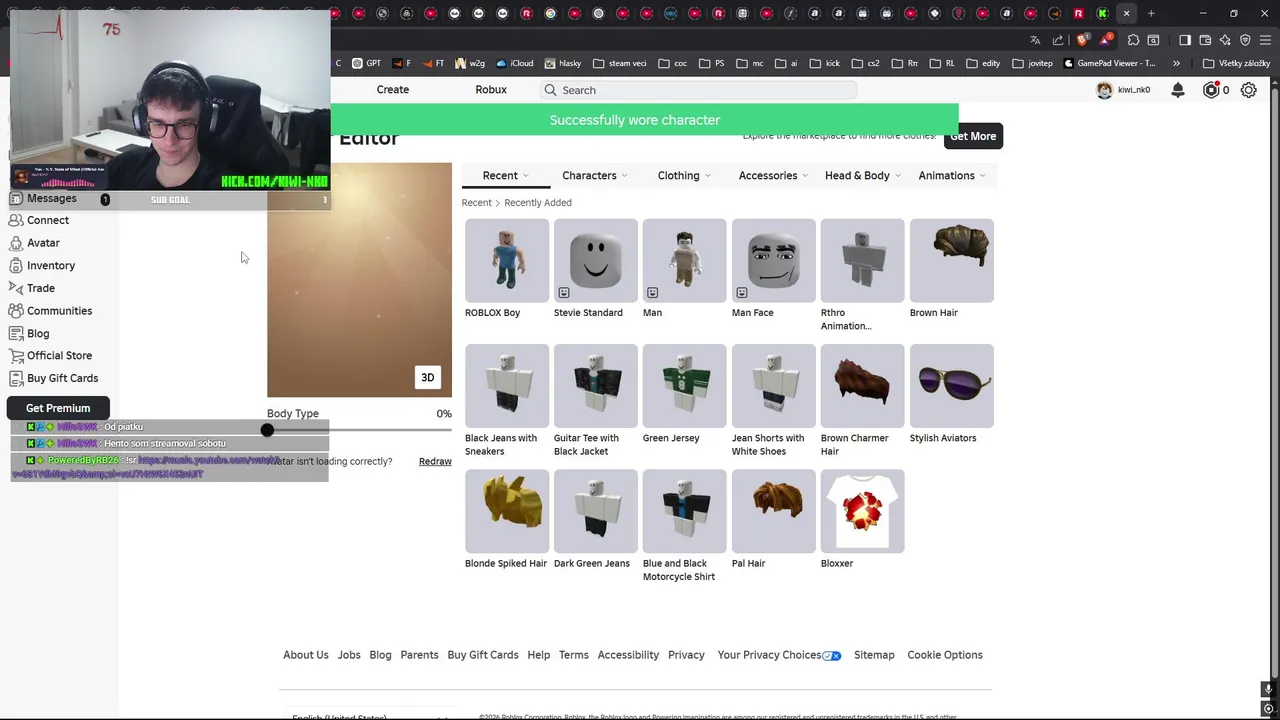Expand the Recent dropdown tab
The height and width of the screenshot is (720, 1280).
coord(506,176)
